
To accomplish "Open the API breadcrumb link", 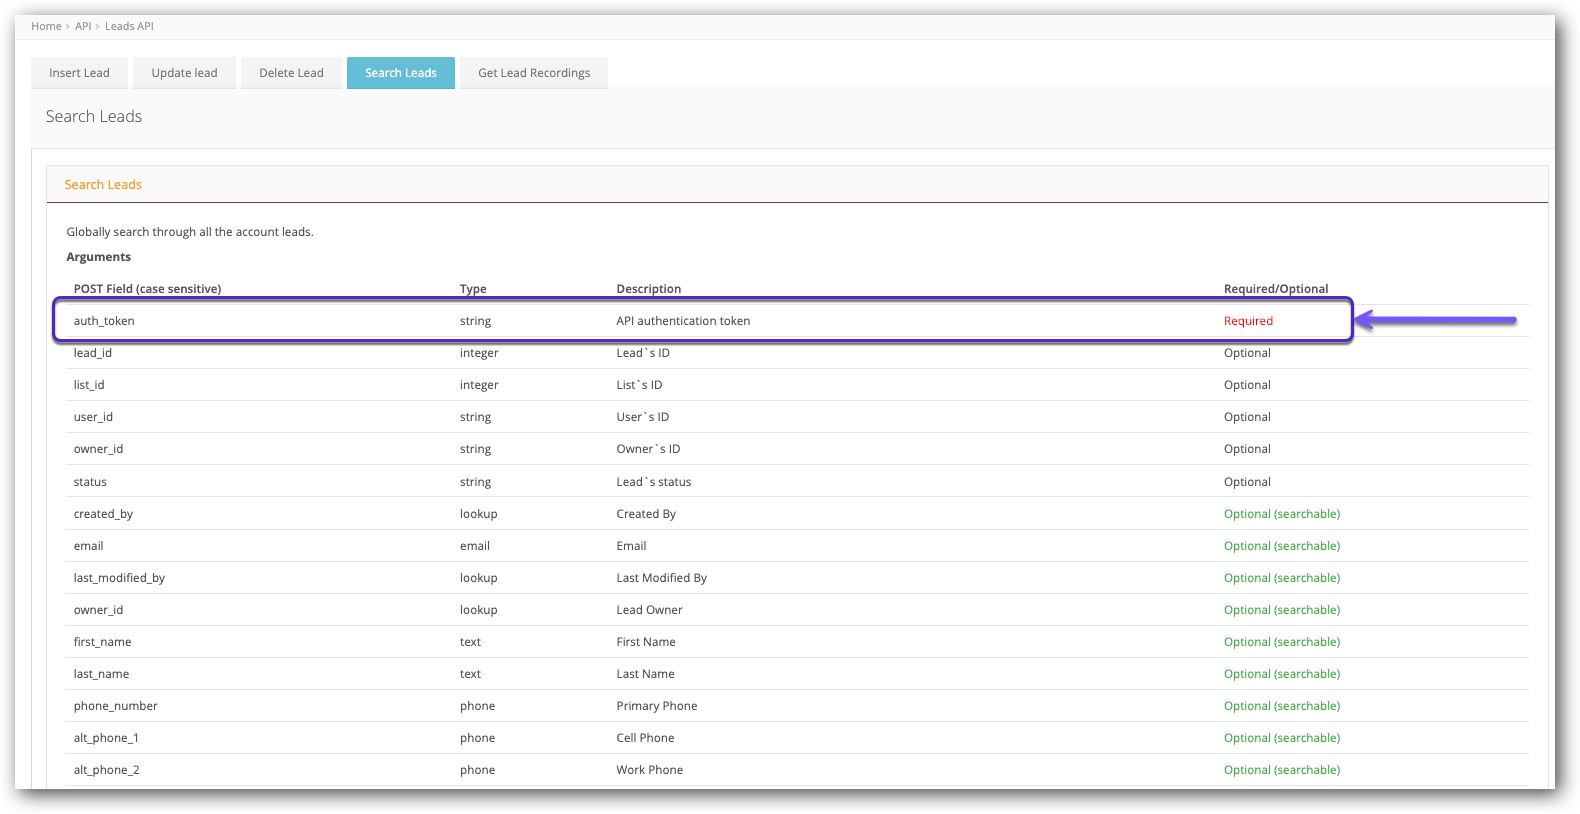I will pos(83,26).
